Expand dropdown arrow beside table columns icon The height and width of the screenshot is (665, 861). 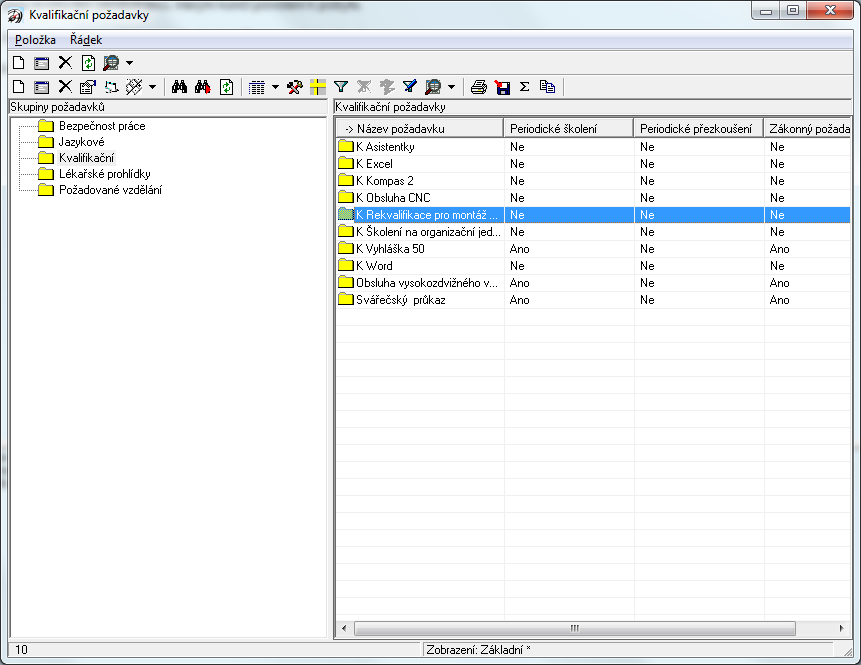tap(275, 87)
